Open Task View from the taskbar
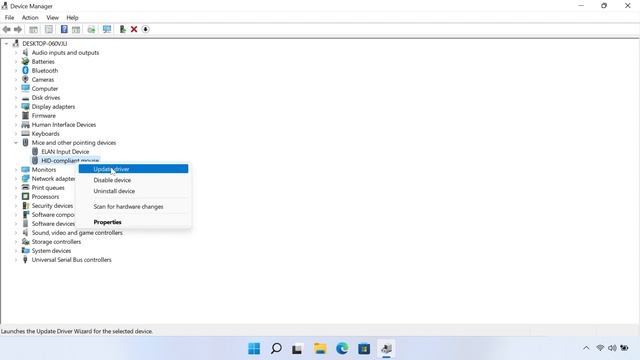The height and width of the screenshot is (360, 640). [x=297, y=349]
